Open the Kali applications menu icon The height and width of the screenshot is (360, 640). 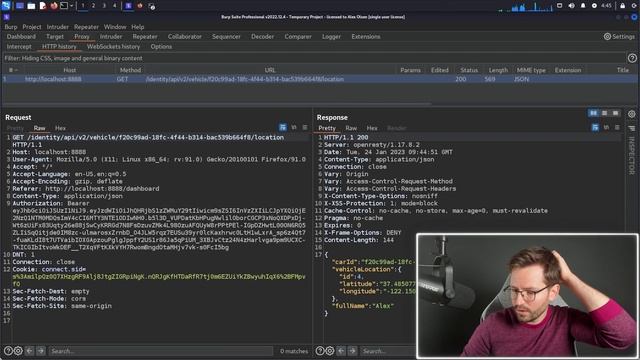(6, 5)
